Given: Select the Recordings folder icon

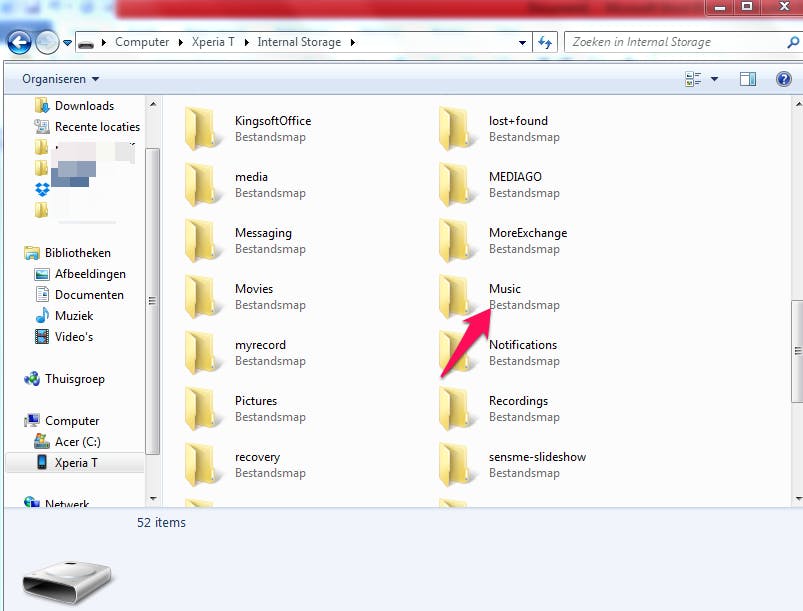Looking at the screenshot, I should [x=455, y=409].
